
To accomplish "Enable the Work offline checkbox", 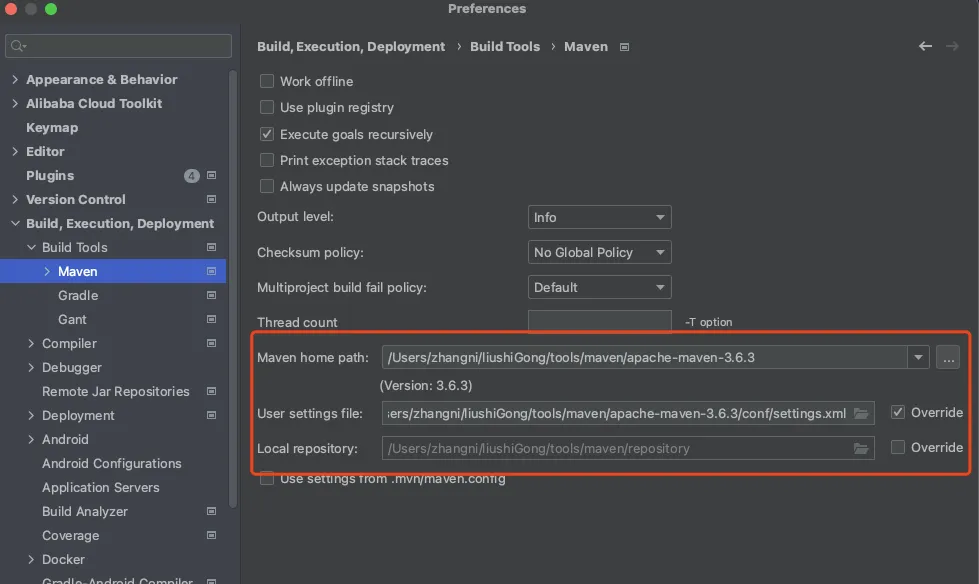I will [x=267, y=81].
